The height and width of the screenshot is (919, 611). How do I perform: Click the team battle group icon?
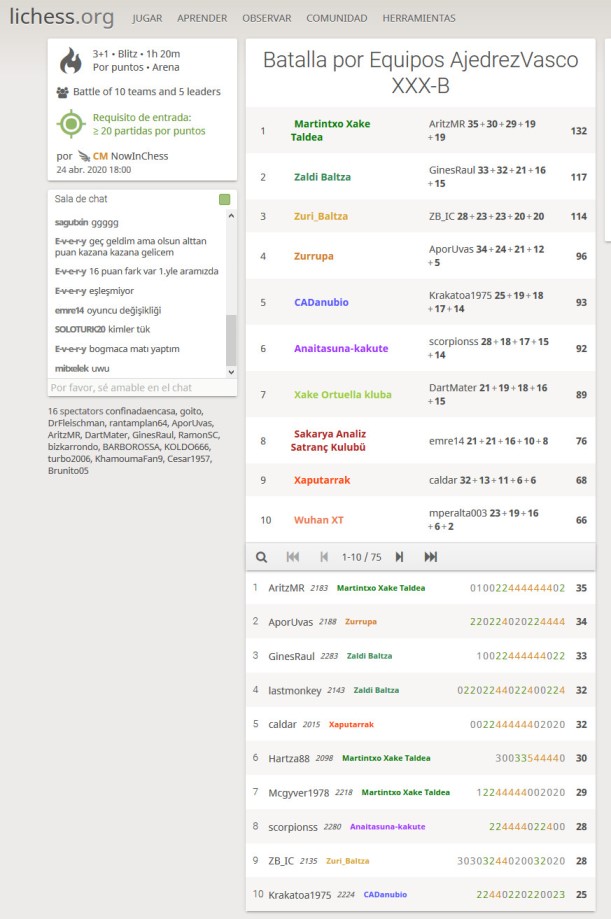pyautogui.click(x=64, y=92)
